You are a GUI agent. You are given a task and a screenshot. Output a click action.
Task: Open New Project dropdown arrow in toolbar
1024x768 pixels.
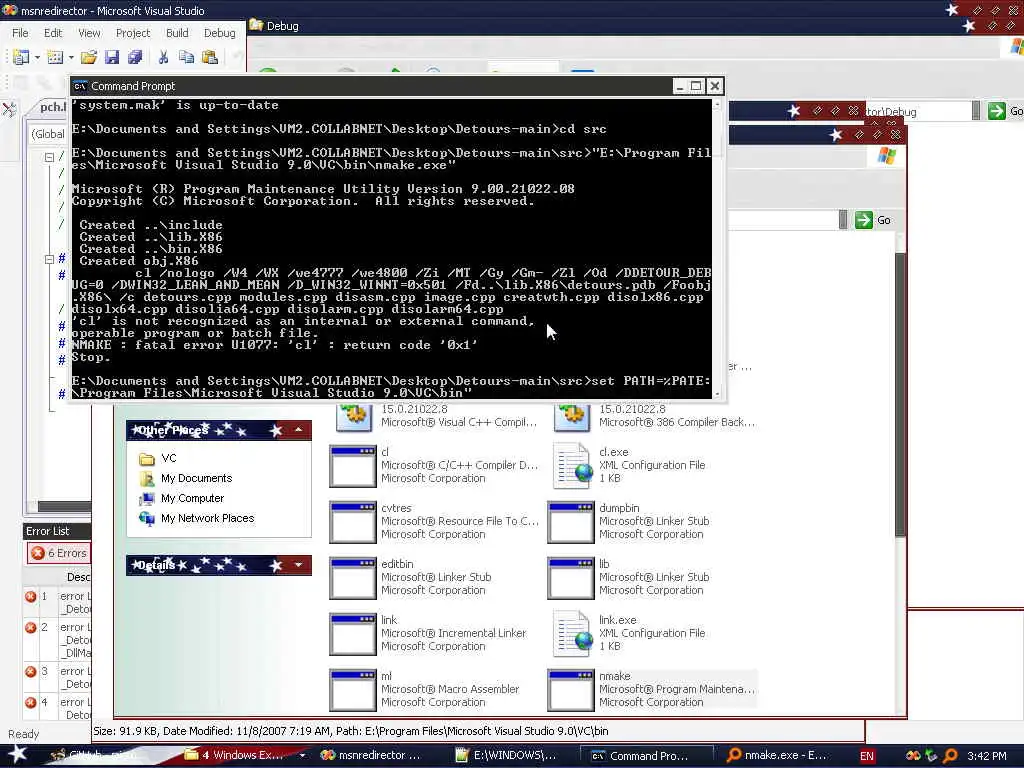click(x=37, y=57)
